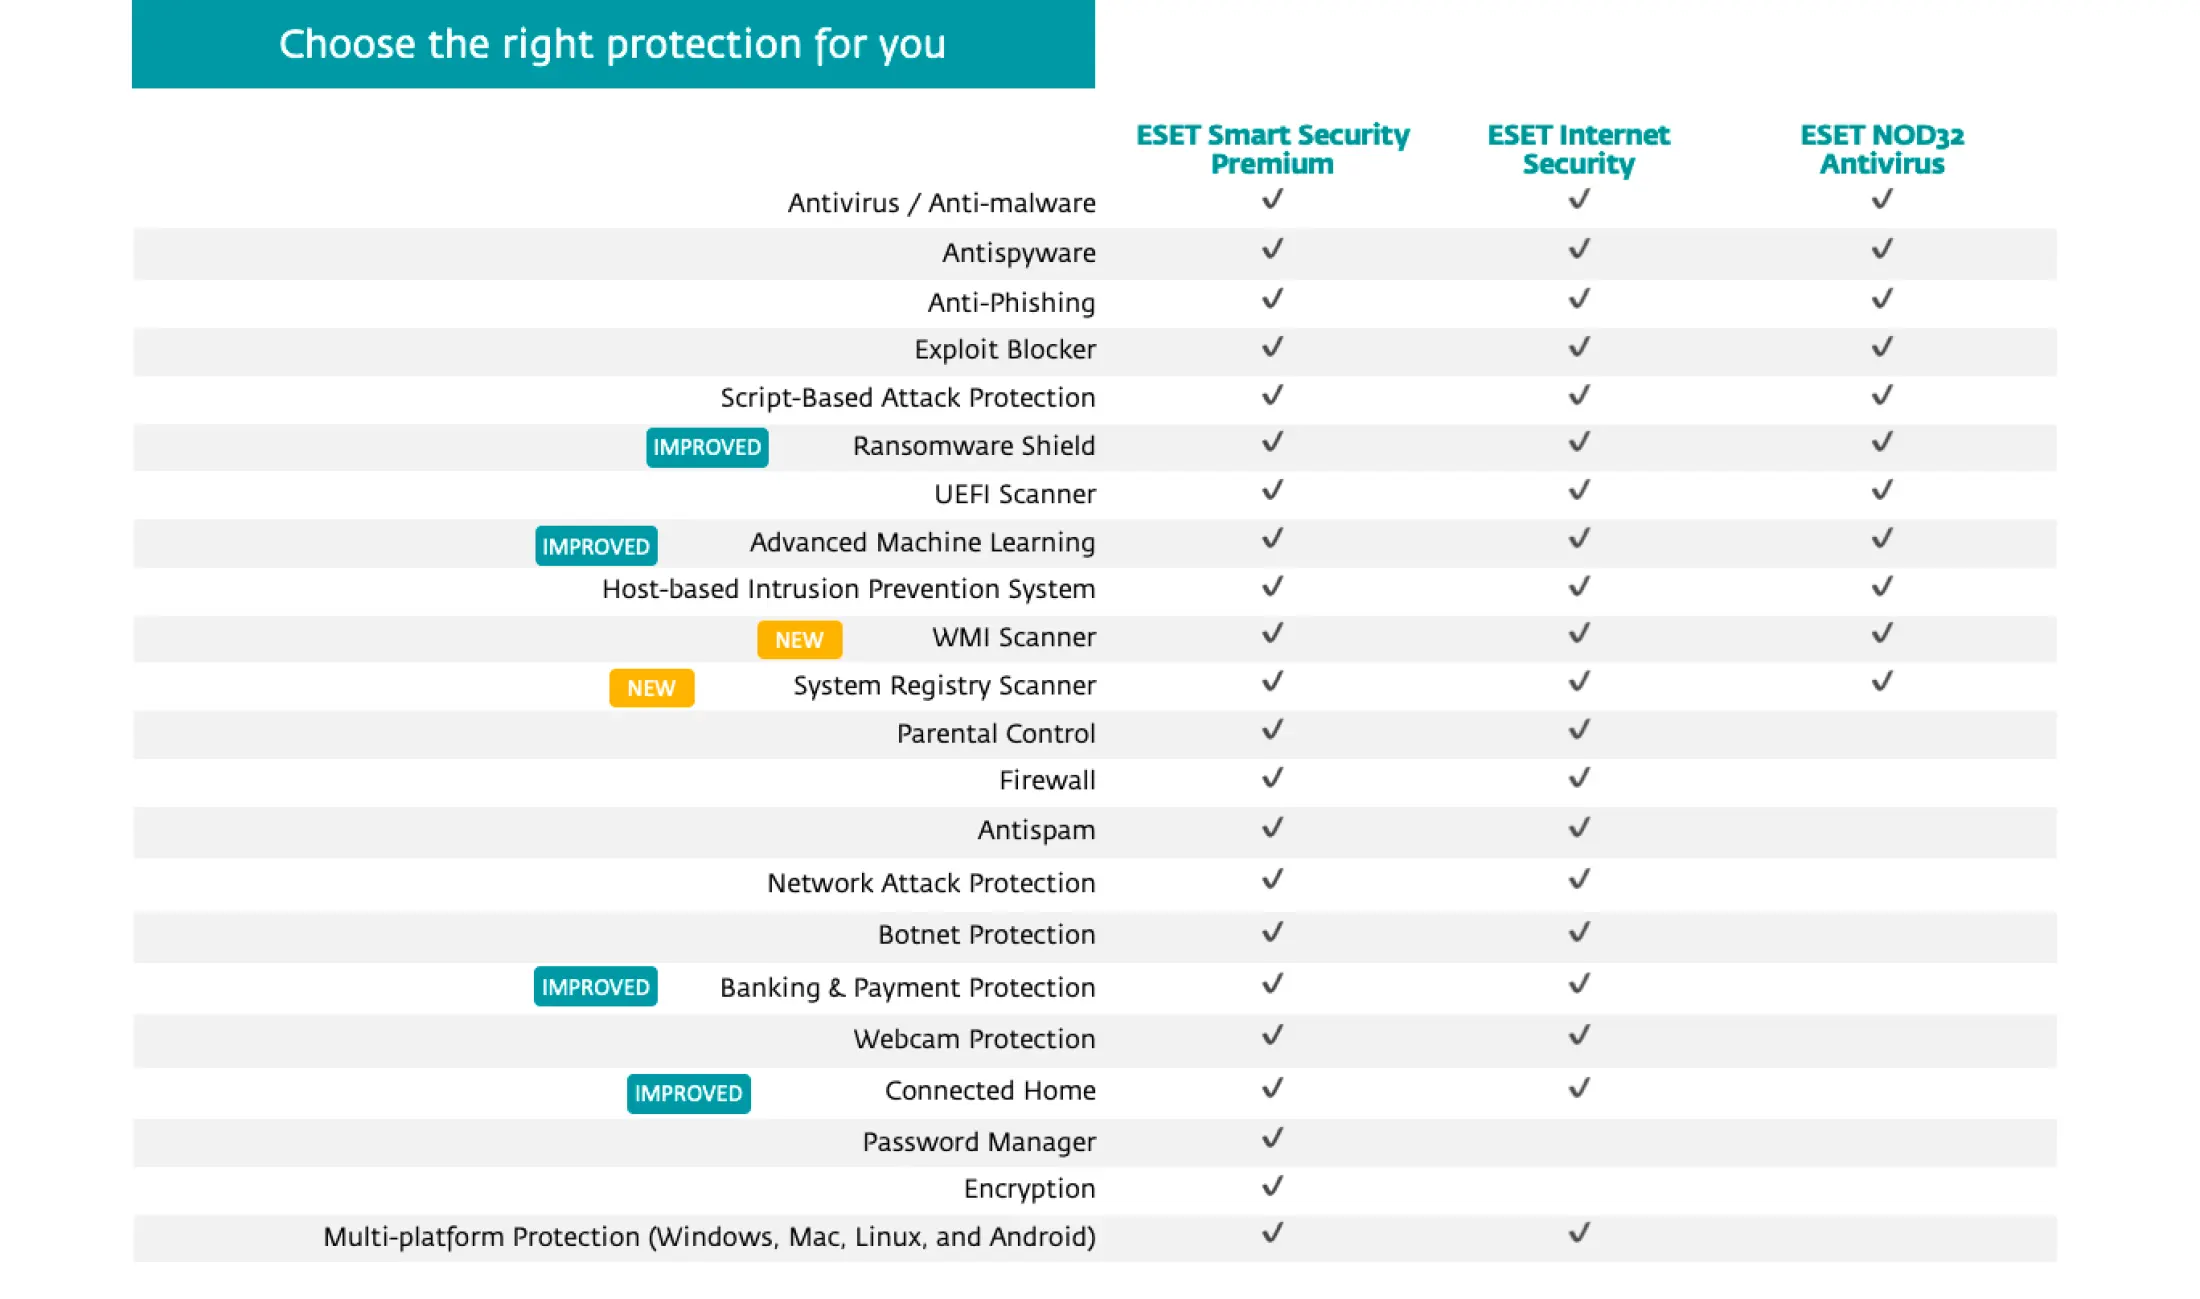The image size is (2200, 1299).
Task: Select the ESET Smart Security Premium heading
Action: coord(1272,149)
